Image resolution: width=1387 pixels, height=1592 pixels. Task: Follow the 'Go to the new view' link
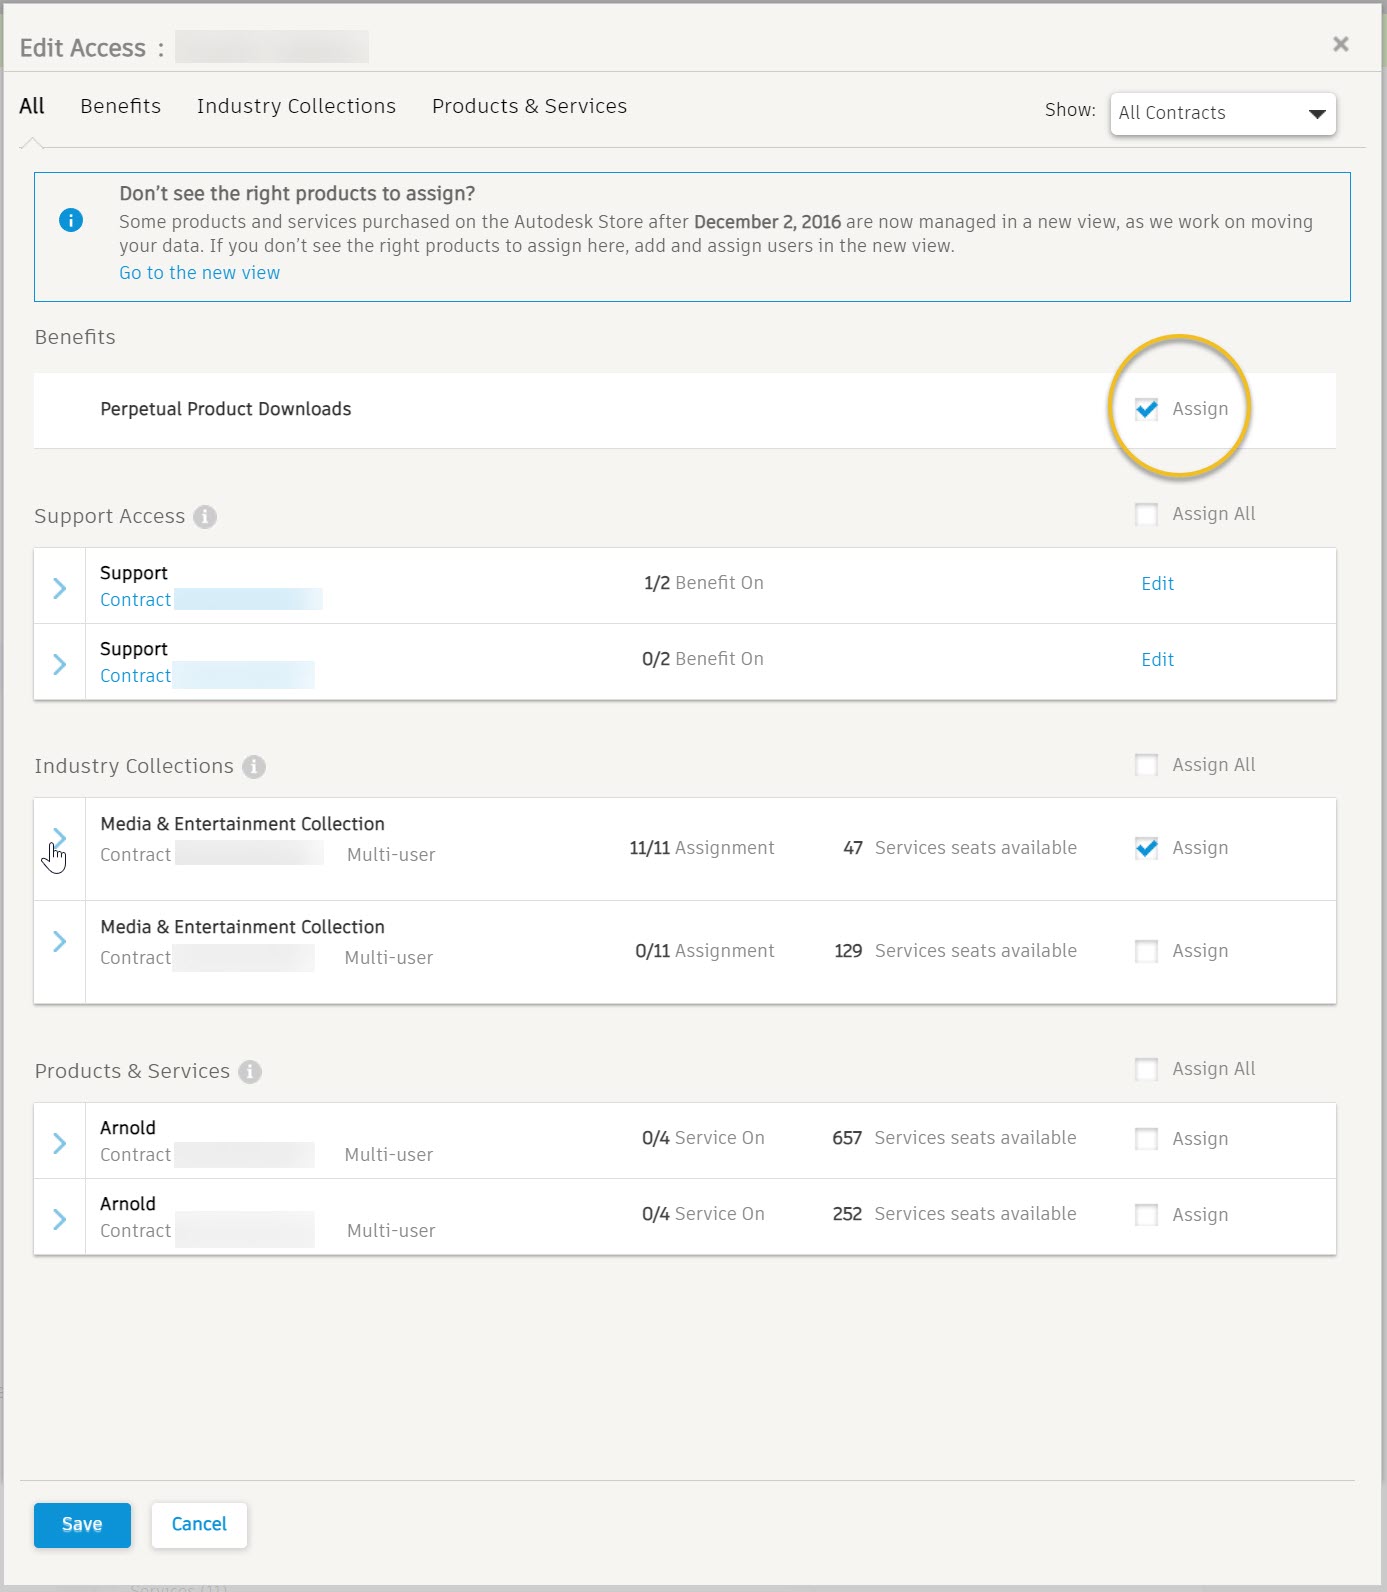click(199, 273)
